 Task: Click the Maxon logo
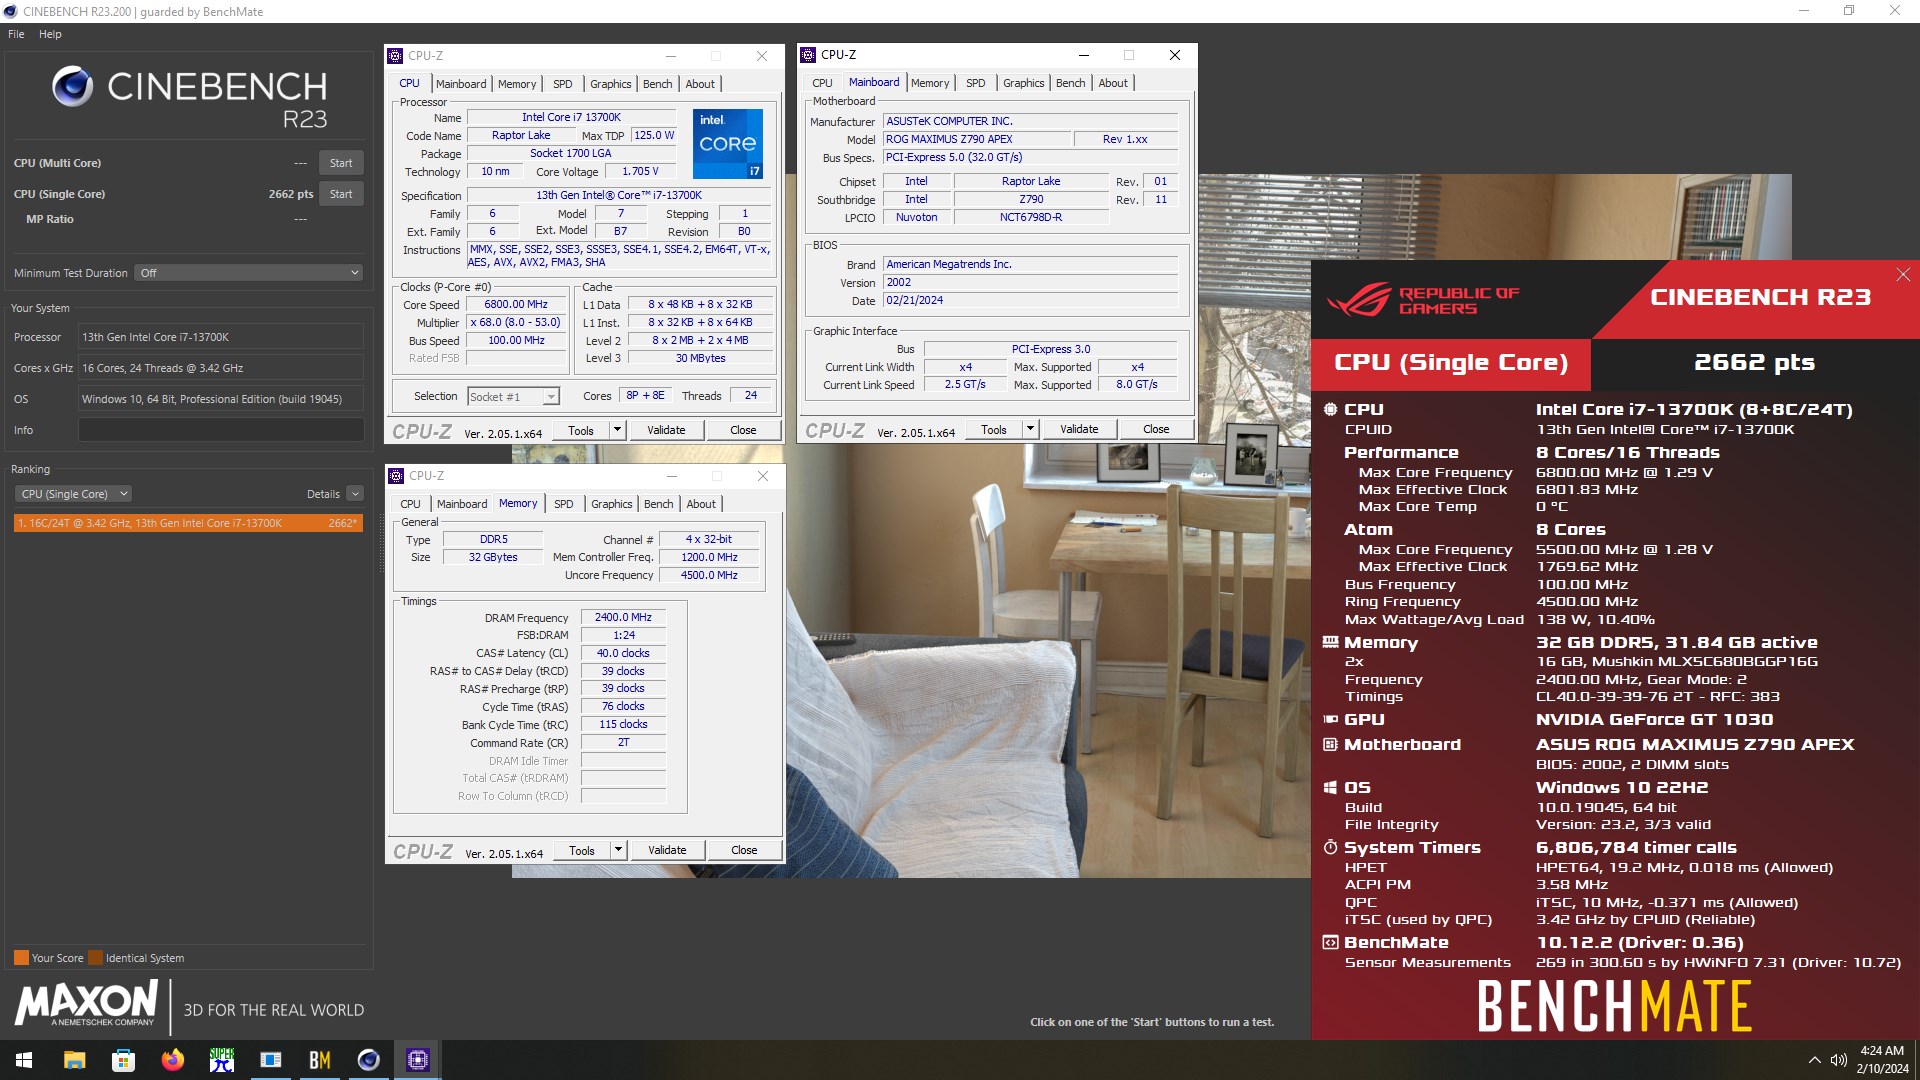pyautogui.click(x=87, y=1003)
